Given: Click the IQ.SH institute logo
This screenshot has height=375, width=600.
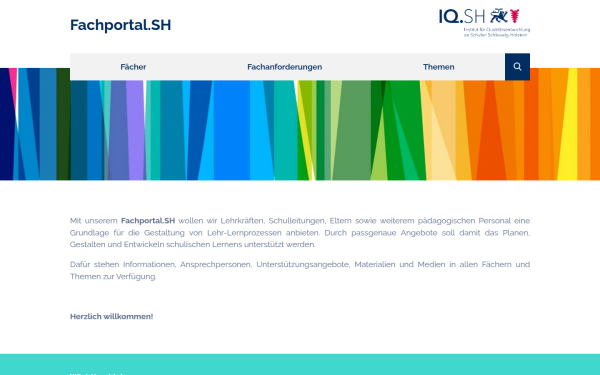Looking at the screenshot, I should pyautogui.click(x=484, y=23).
